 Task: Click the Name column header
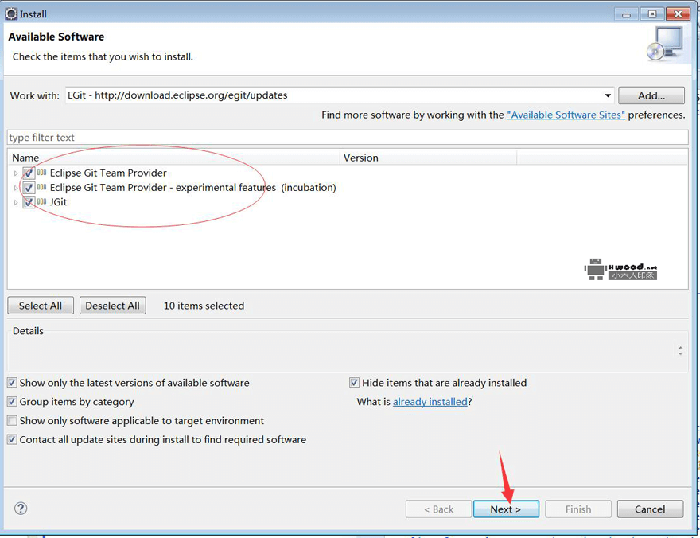tap(174, 158)
